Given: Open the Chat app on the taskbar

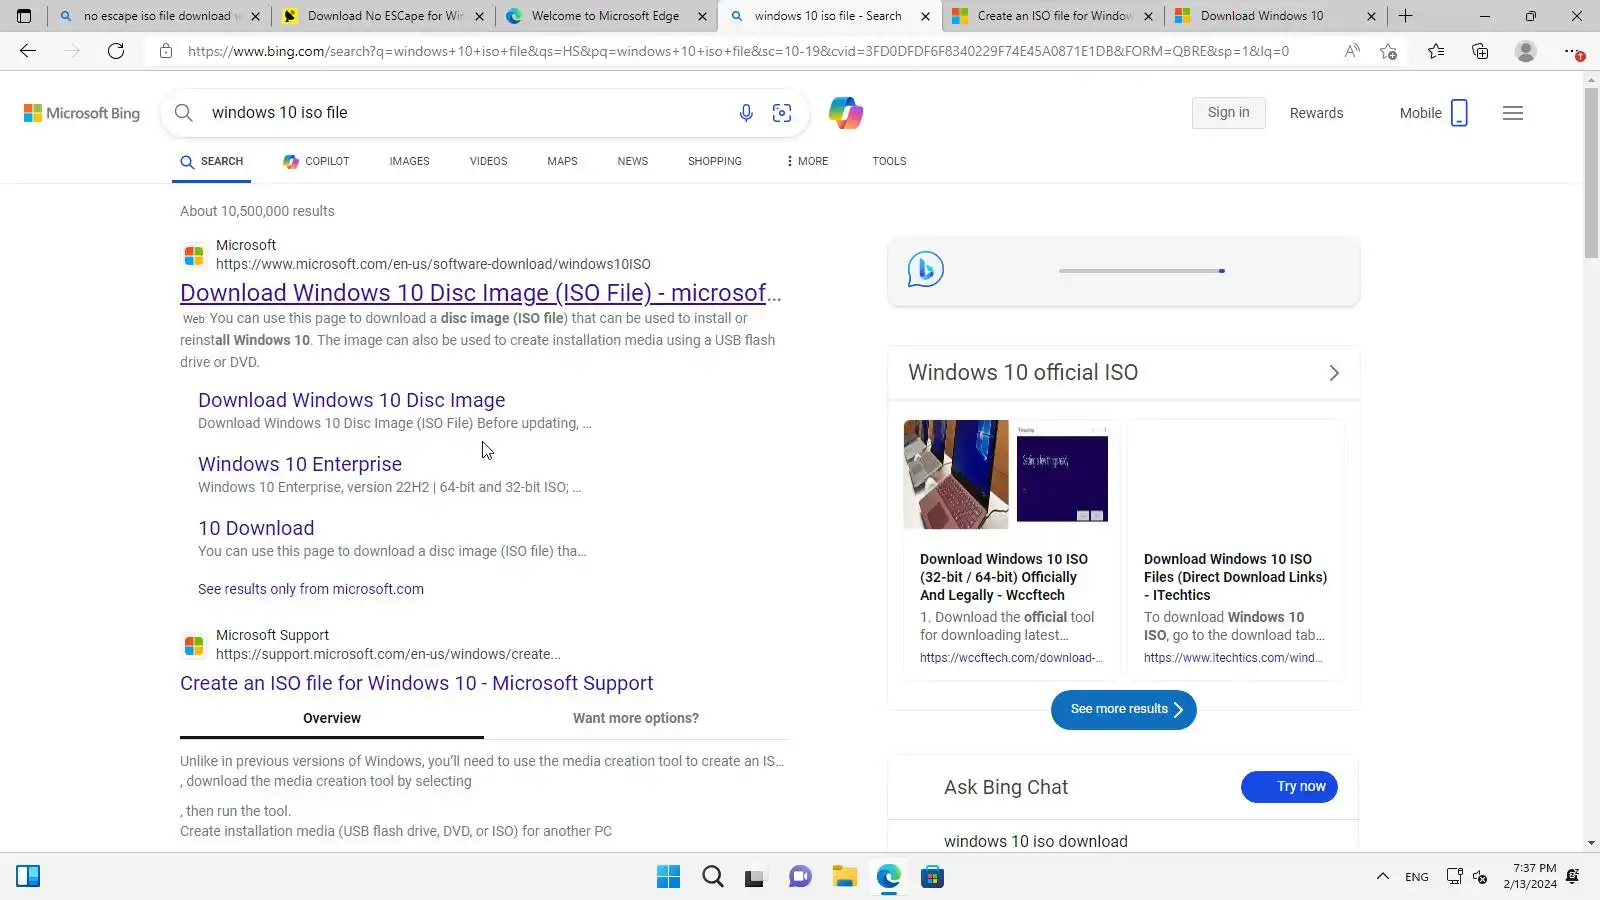Looking at the screenshot, I should click(x=800, y=877).
